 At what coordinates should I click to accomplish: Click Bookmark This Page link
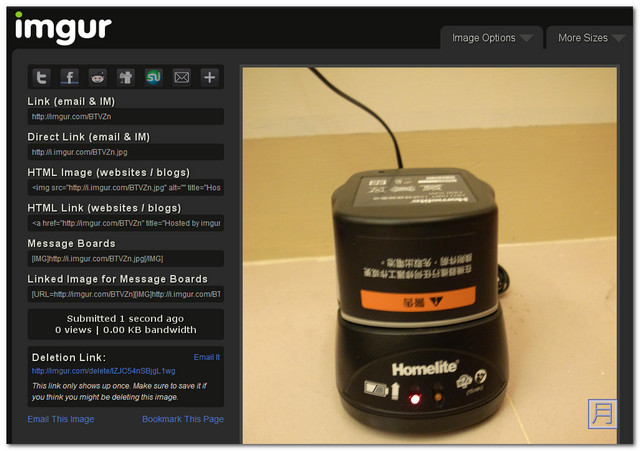pos(182,419)
